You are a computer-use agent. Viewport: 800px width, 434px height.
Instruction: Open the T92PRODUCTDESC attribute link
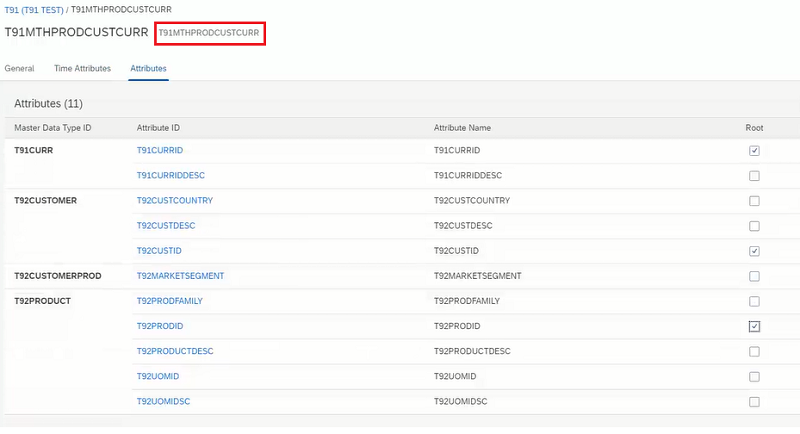coord(175,351)
